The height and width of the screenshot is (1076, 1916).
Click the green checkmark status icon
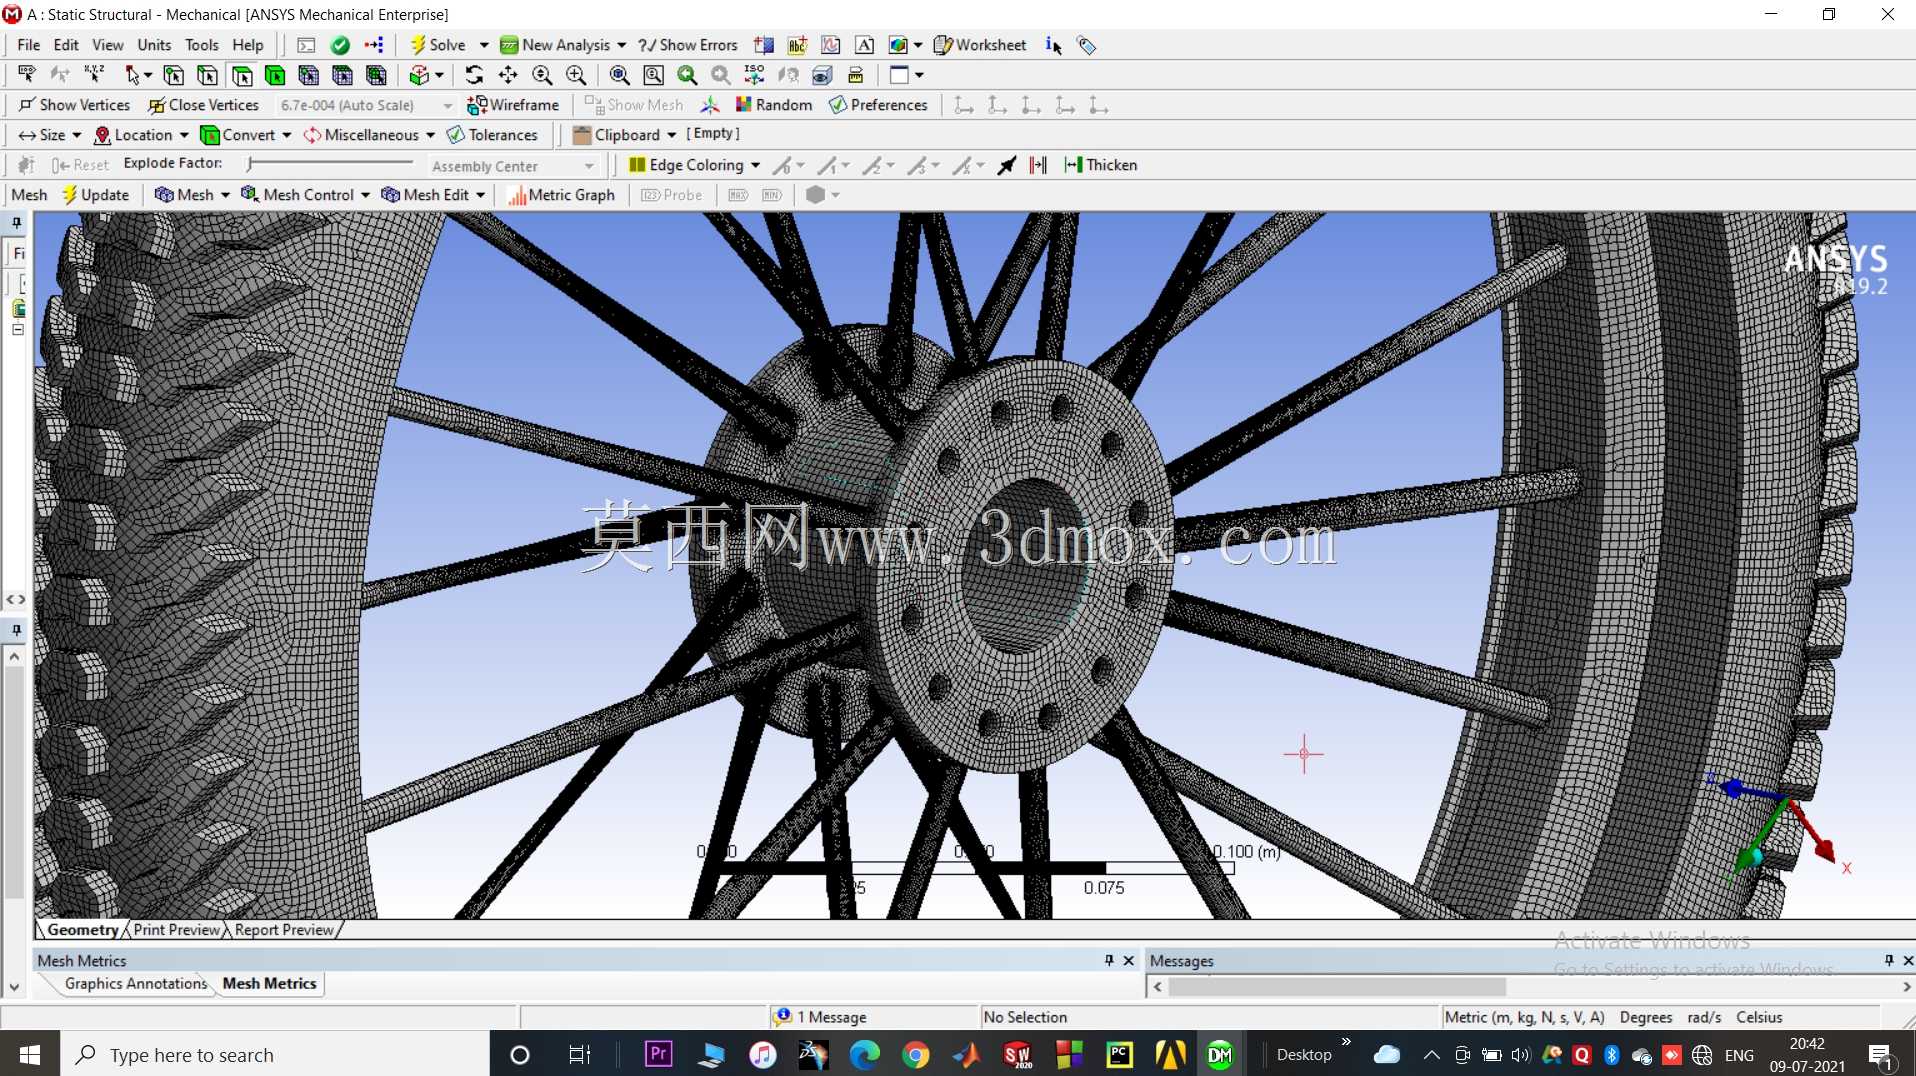340,45
